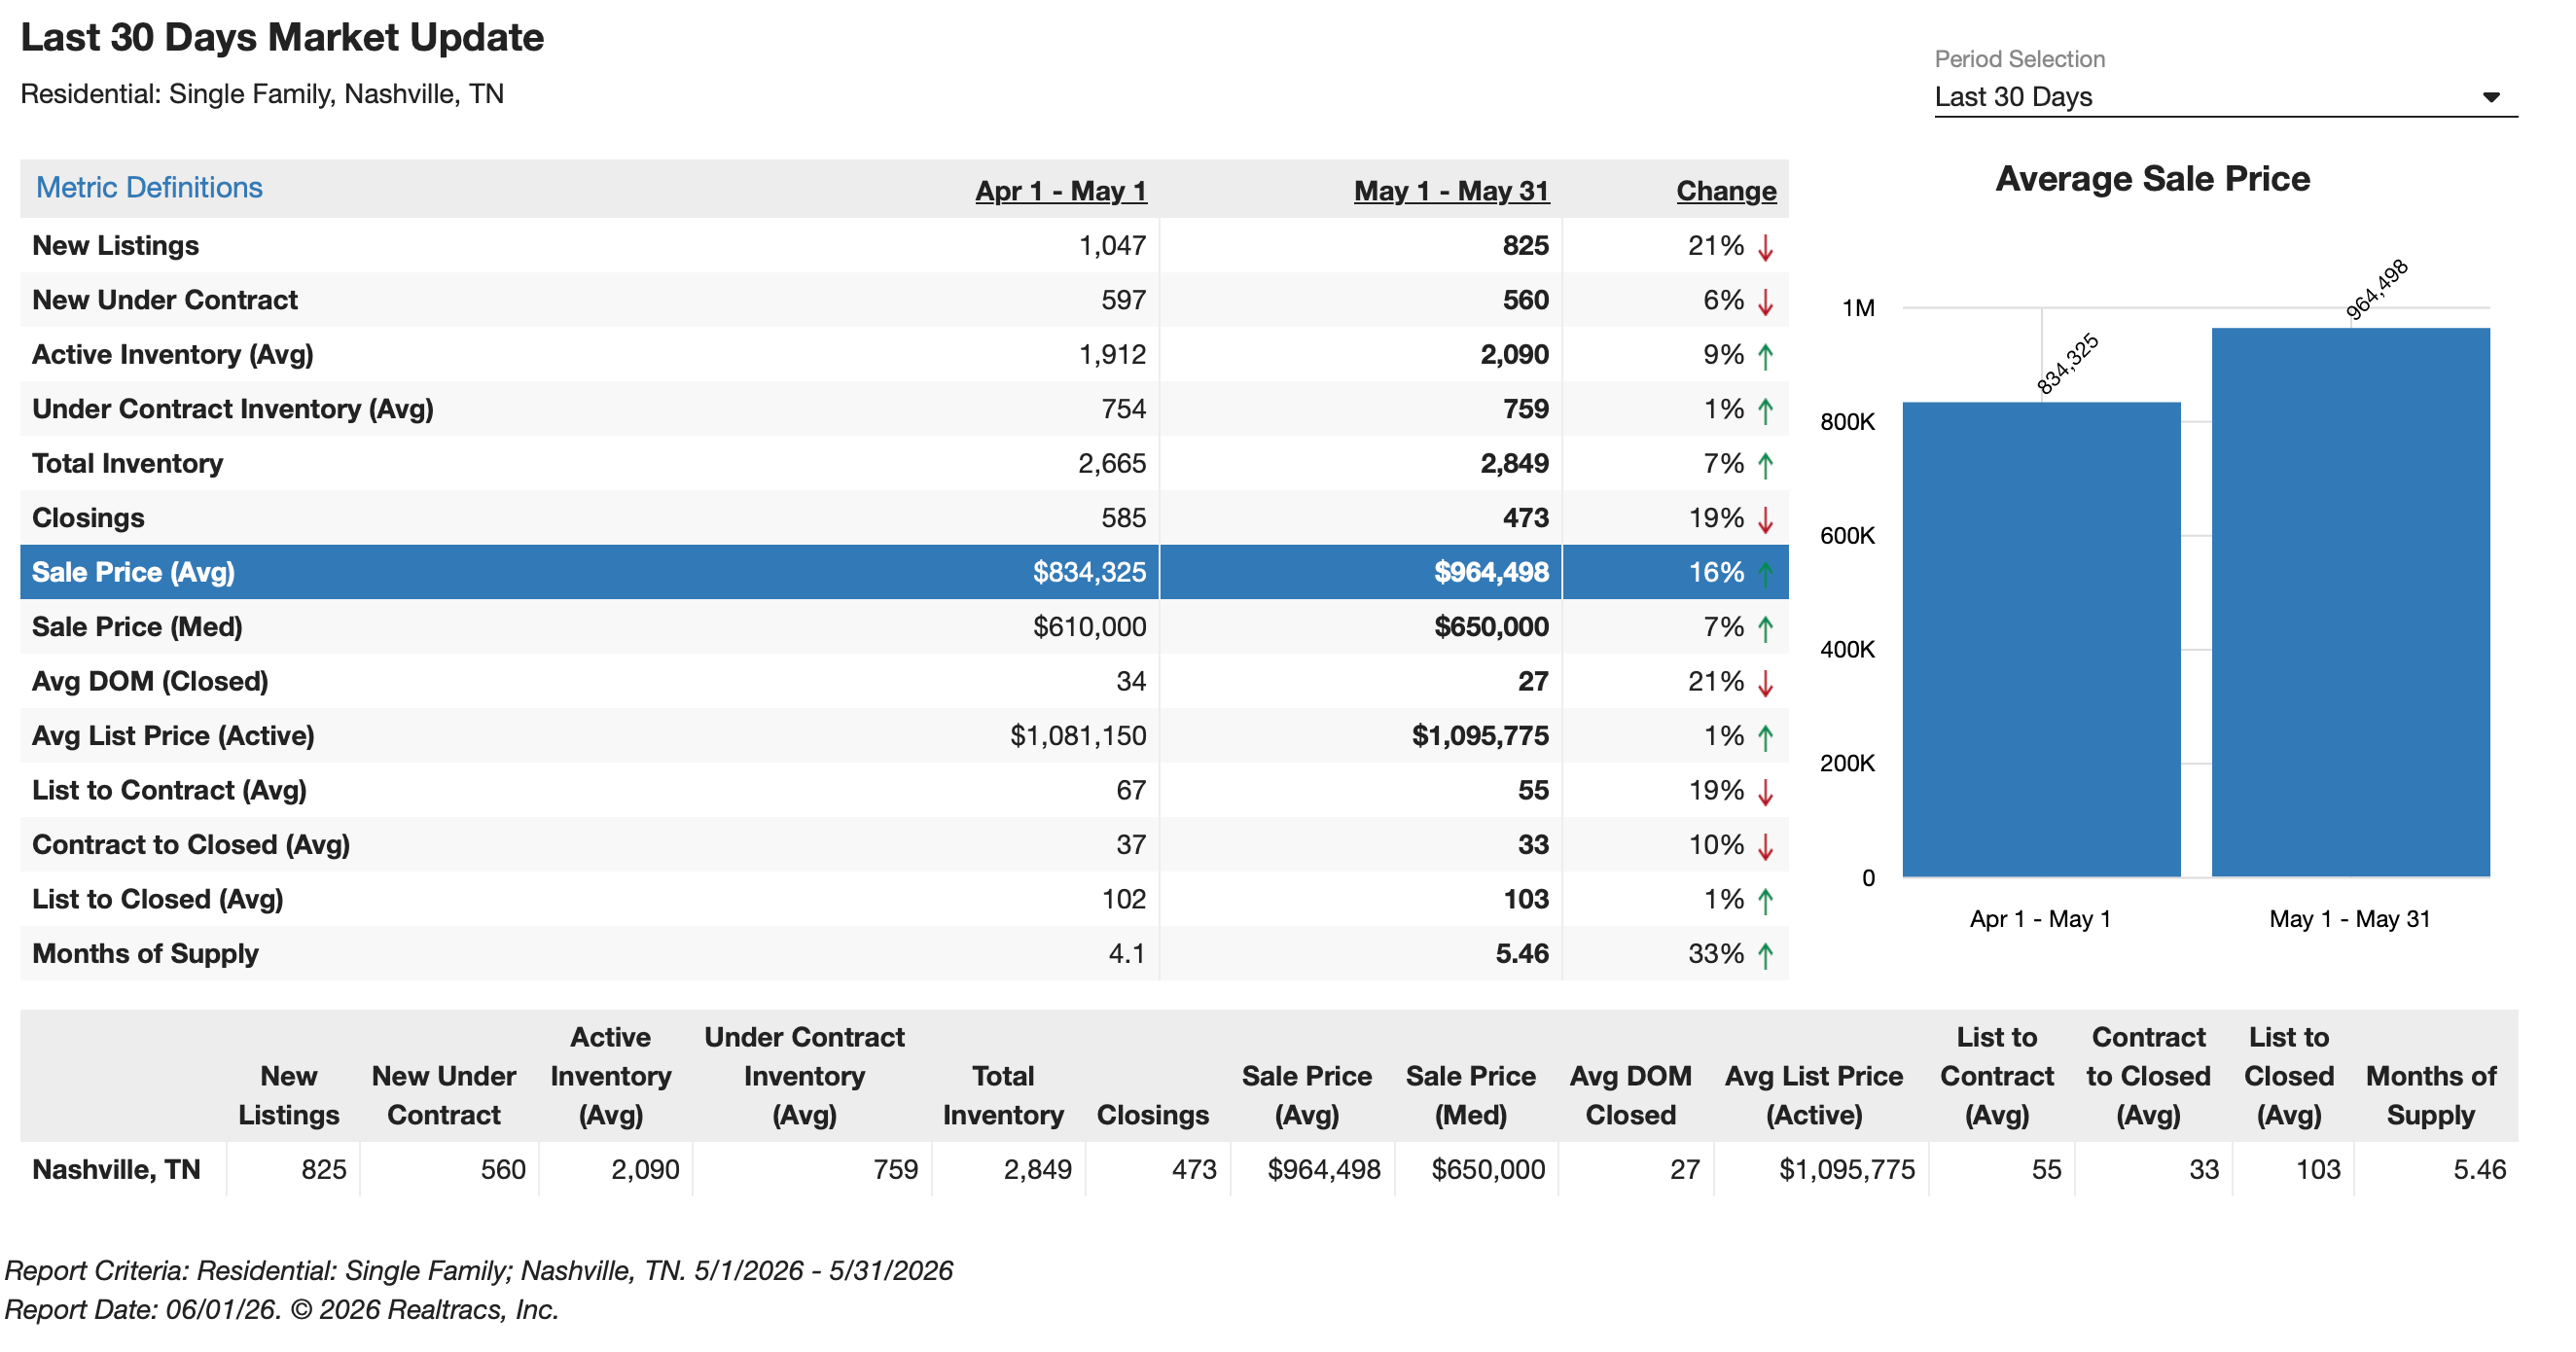Image resolution: width=2576 pixels, height=1352 pixels.
Task: Select the Months of Supply row label
Action: pyautogui.click(x=145, y=953)
